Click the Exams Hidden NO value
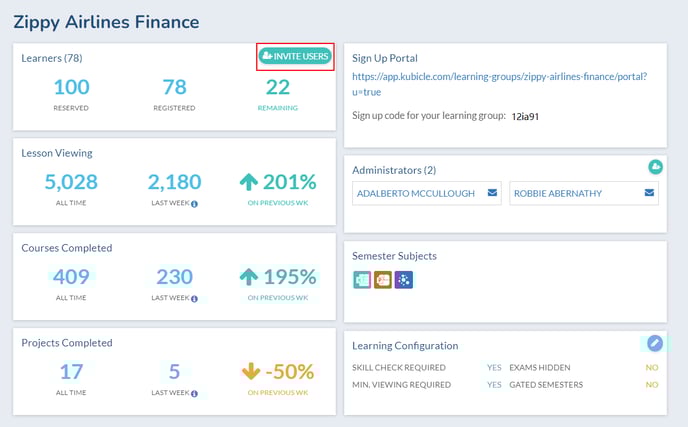Screen dimensions: 688x427 tap(652, 367)
